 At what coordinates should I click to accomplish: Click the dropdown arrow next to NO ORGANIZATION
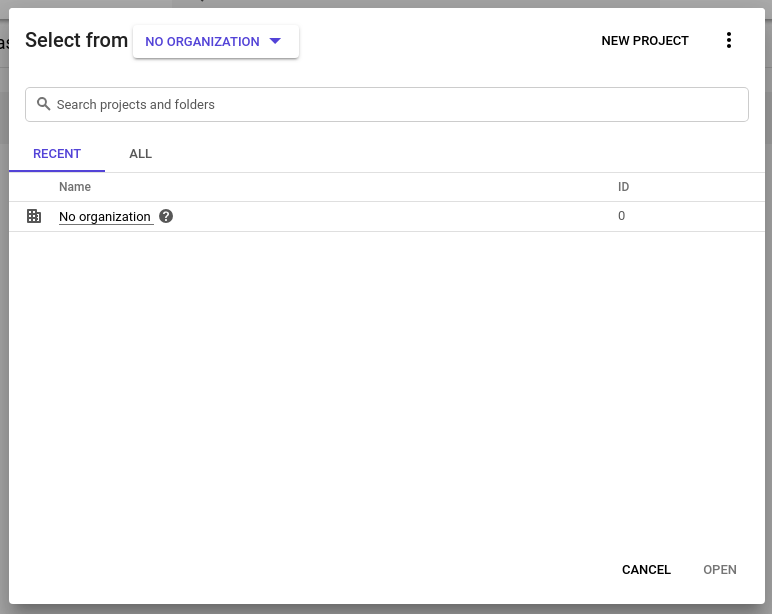pos(276,41)
